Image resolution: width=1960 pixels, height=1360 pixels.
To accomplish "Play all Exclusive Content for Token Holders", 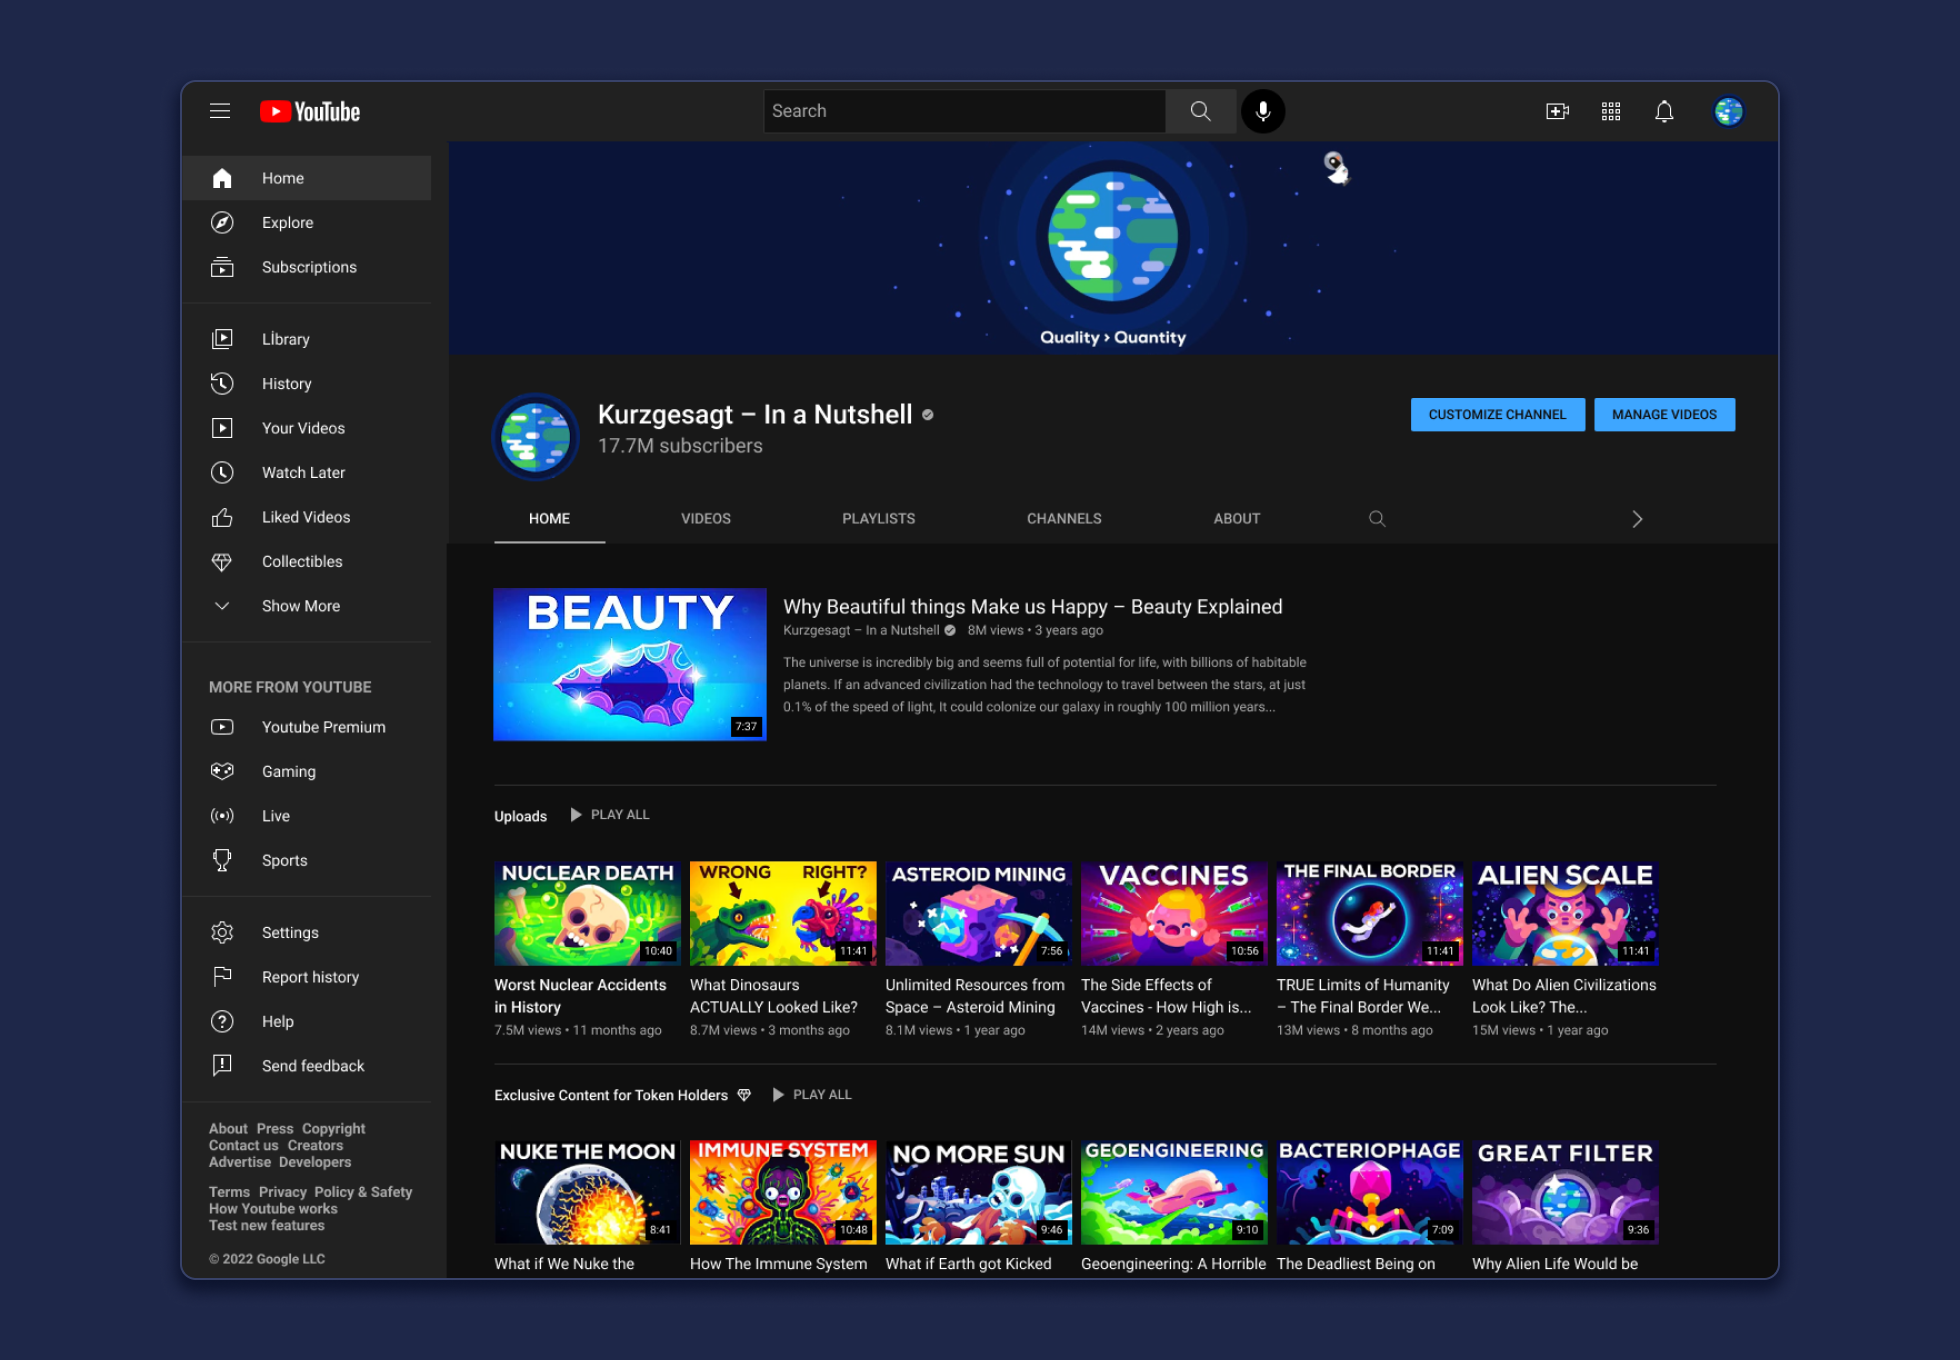I will [x=812, y=1095].
